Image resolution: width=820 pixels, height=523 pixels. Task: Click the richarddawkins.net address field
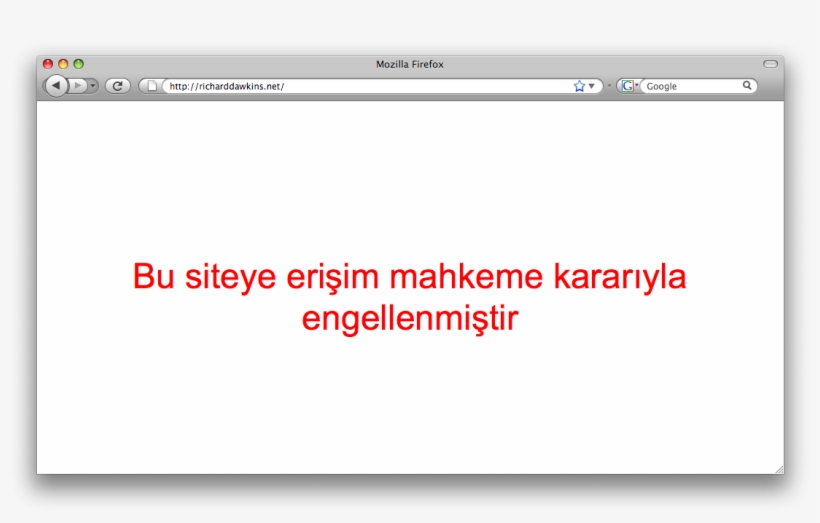[x=369, y=86]
